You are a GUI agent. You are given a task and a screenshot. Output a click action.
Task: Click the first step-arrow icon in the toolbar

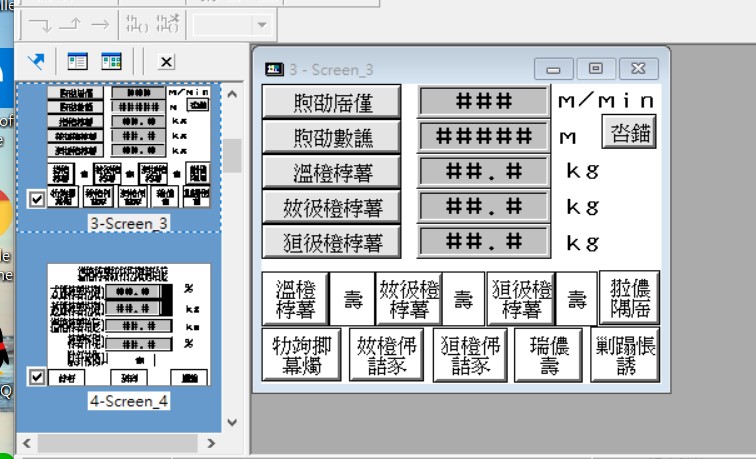point(40,24)
